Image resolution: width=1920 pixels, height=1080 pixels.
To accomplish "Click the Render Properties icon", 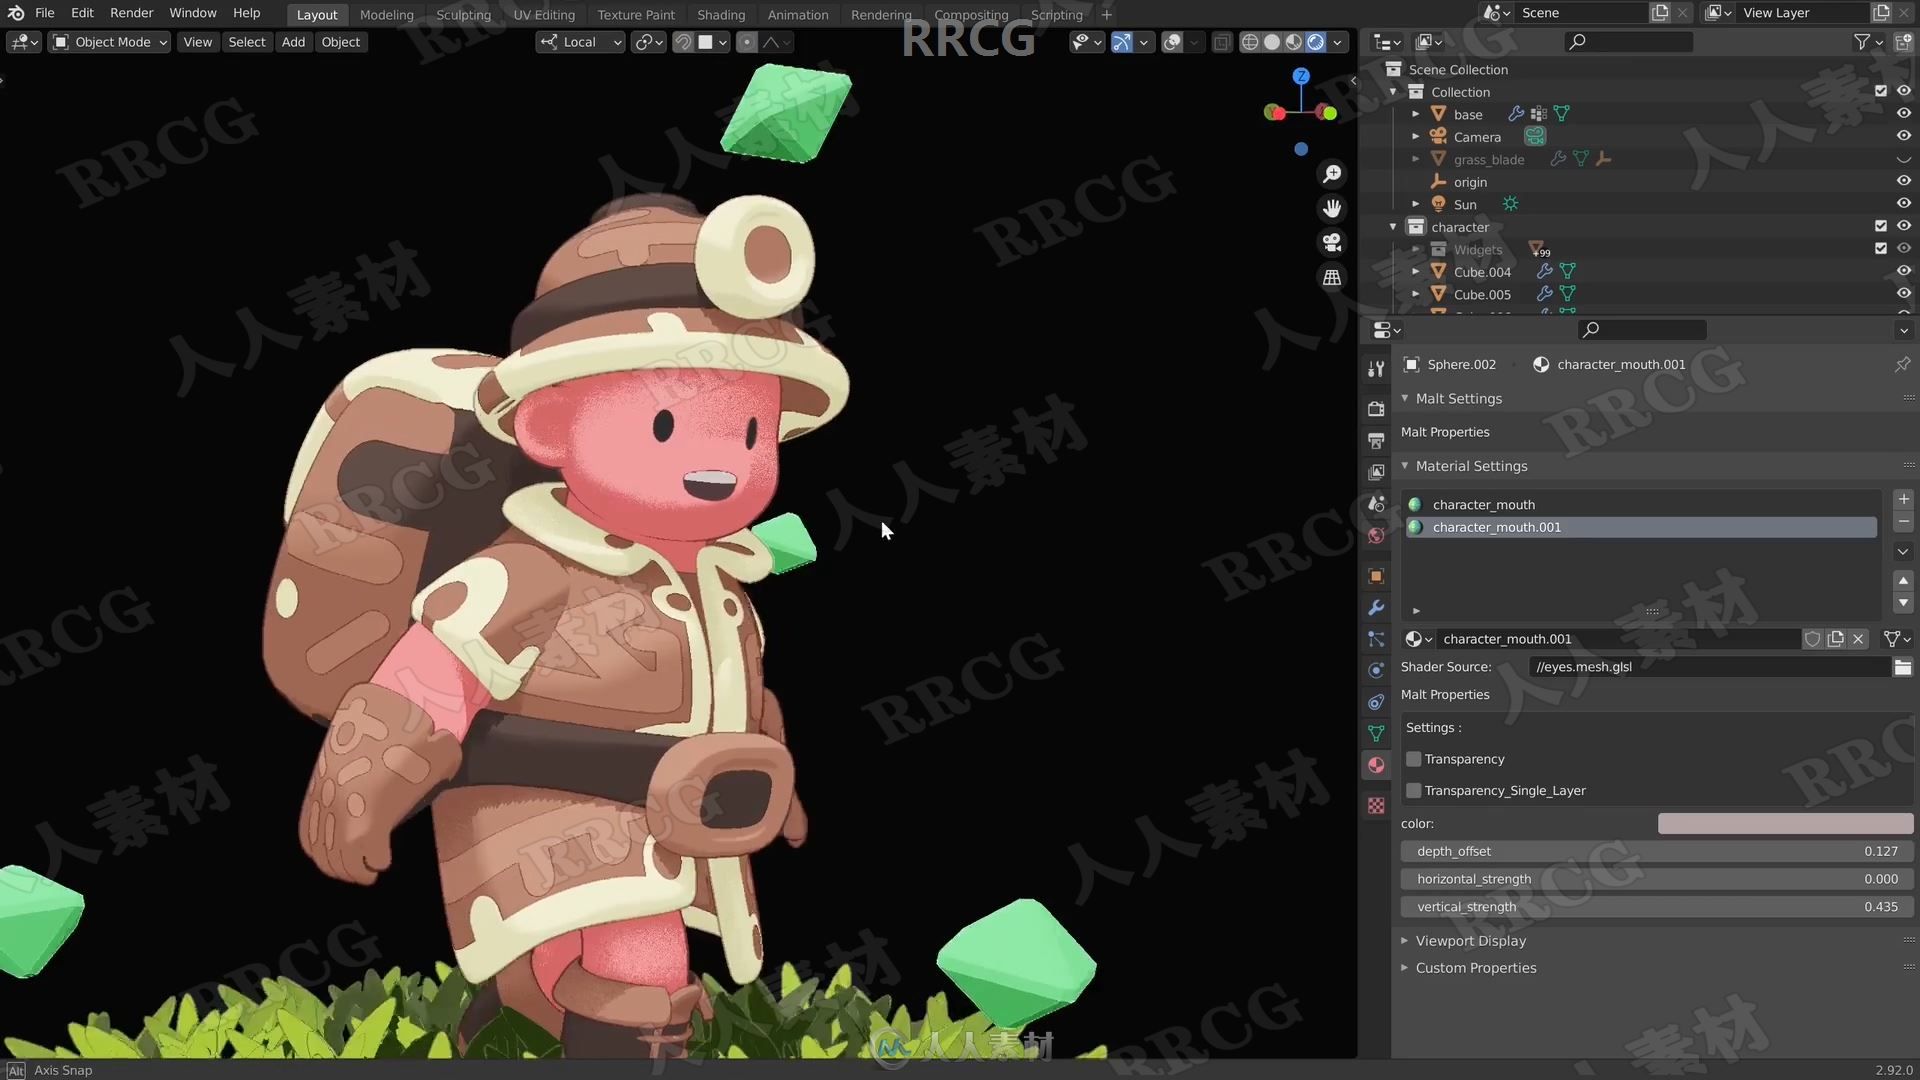I will pyautogui.click(x=1378, y=407).
